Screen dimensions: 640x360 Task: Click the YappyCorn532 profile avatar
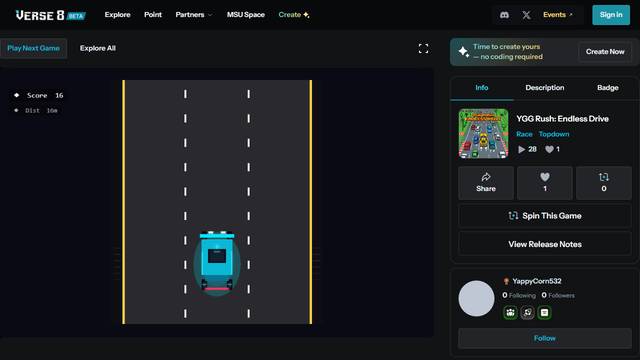pyautogui.click(x=476, y=298)
